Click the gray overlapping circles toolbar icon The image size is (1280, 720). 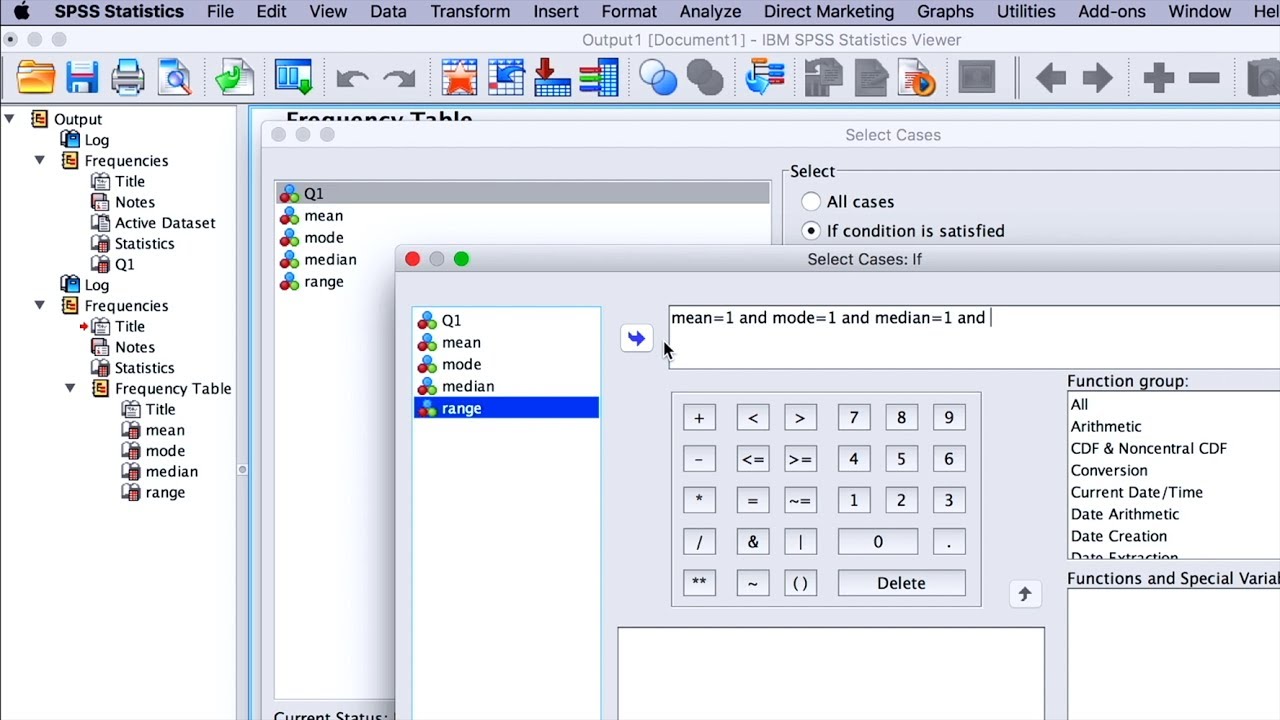coord(705,78)
